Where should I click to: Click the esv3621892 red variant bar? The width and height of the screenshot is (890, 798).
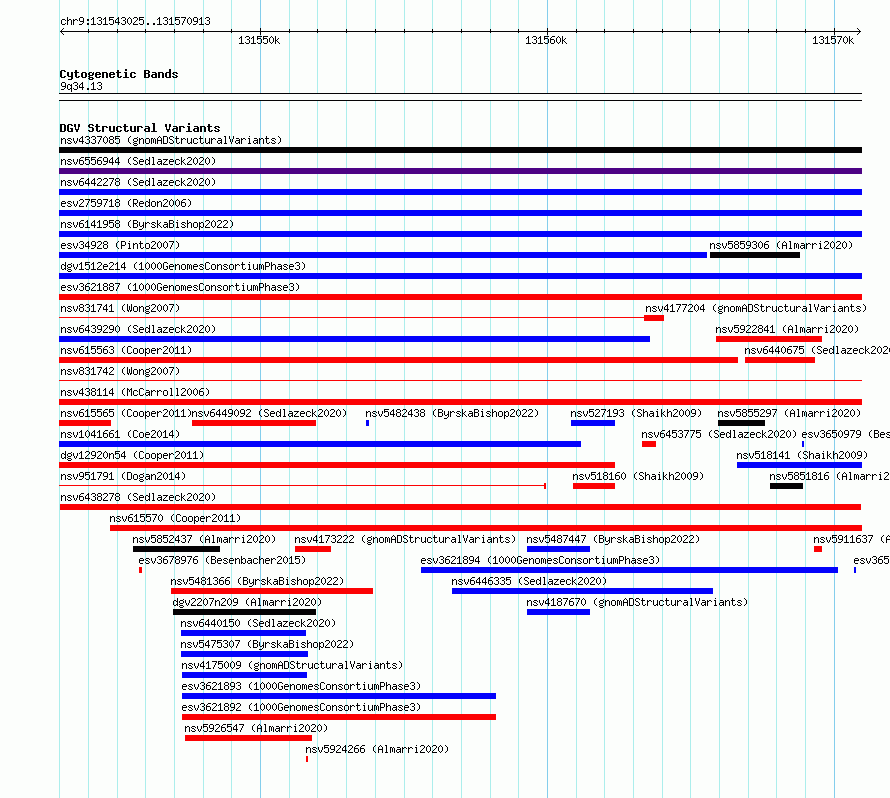click(x=339, y=717)
